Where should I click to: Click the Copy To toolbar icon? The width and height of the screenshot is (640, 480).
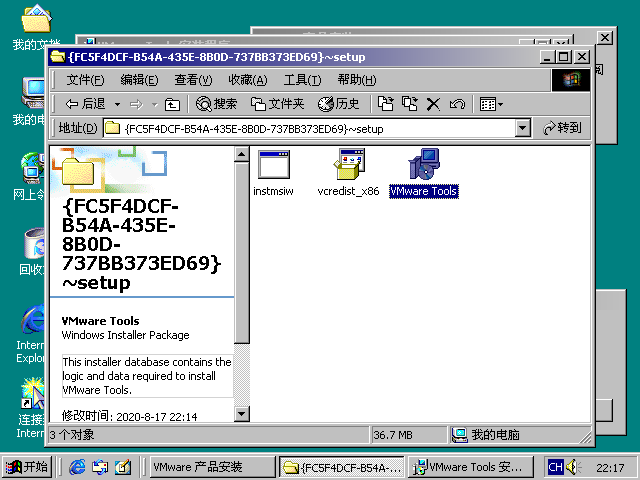[x=409, y=104]
